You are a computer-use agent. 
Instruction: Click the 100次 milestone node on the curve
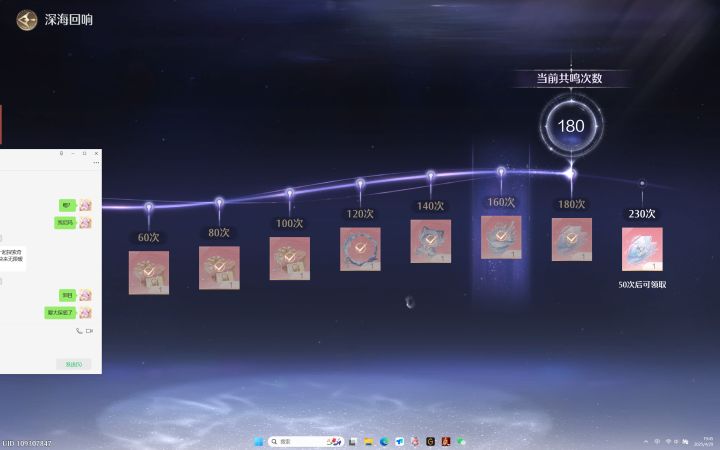(290, 193)
